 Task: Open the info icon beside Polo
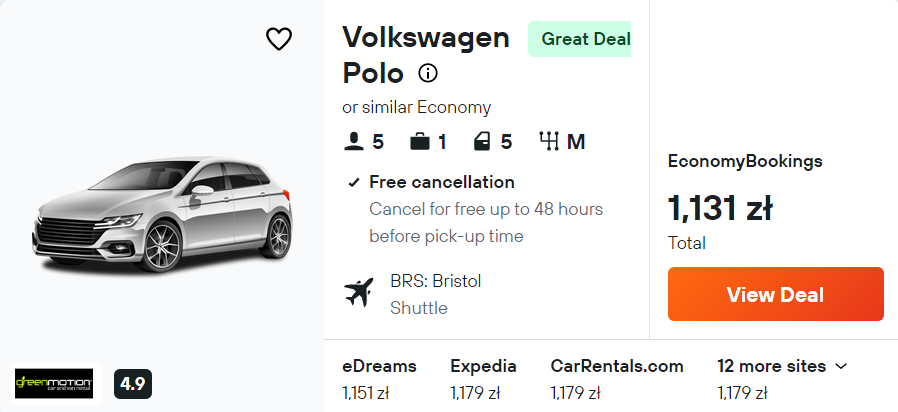point(428,73)
